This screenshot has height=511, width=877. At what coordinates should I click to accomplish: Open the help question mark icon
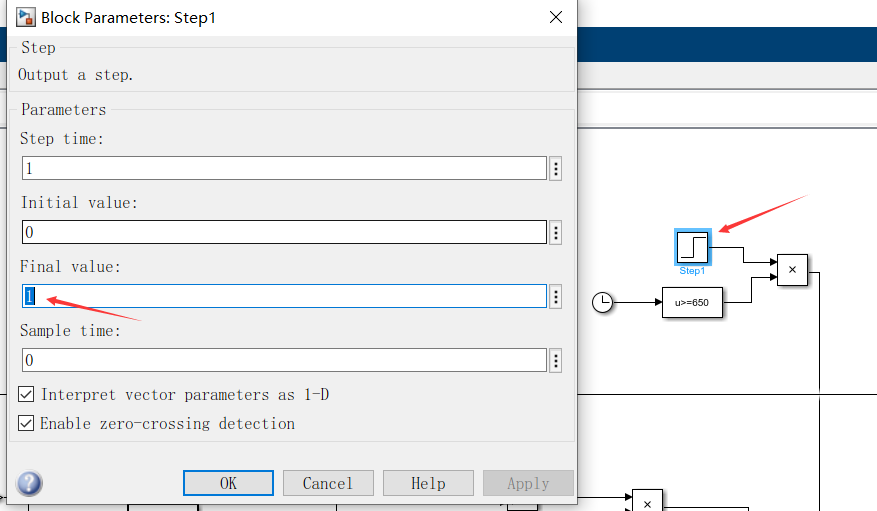(x=29, y=484)
